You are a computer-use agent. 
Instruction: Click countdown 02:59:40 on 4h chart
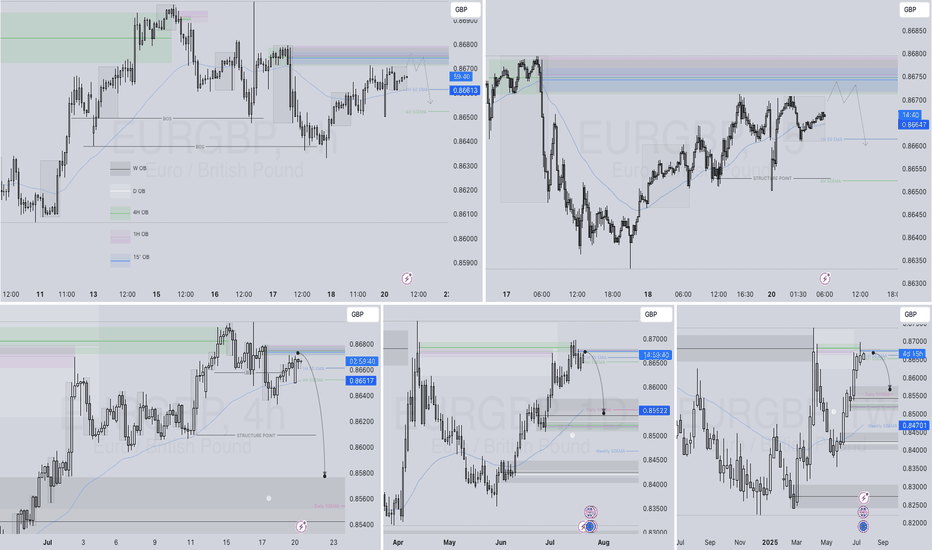click(x=361, y=362)
